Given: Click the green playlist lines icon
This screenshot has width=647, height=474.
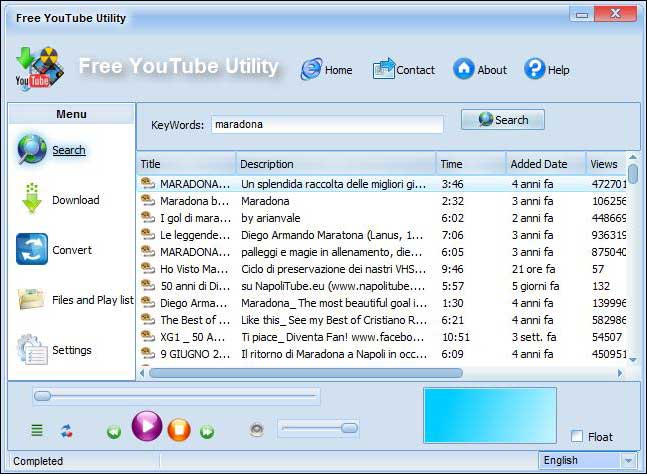Looking at the screenshot, I should [37, 431].
